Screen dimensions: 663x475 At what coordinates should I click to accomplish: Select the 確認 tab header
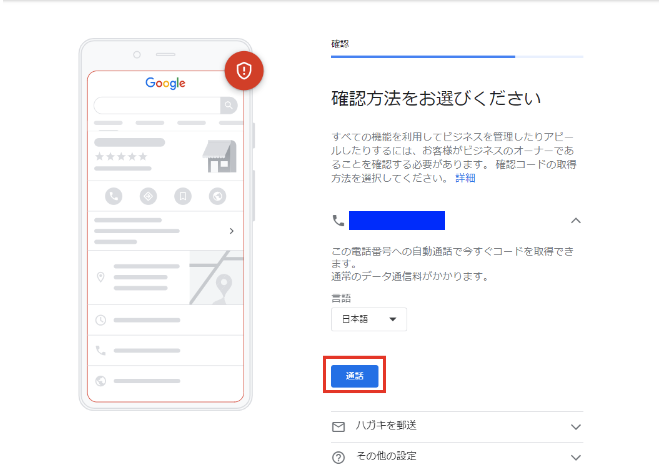(x=341, y=44)
